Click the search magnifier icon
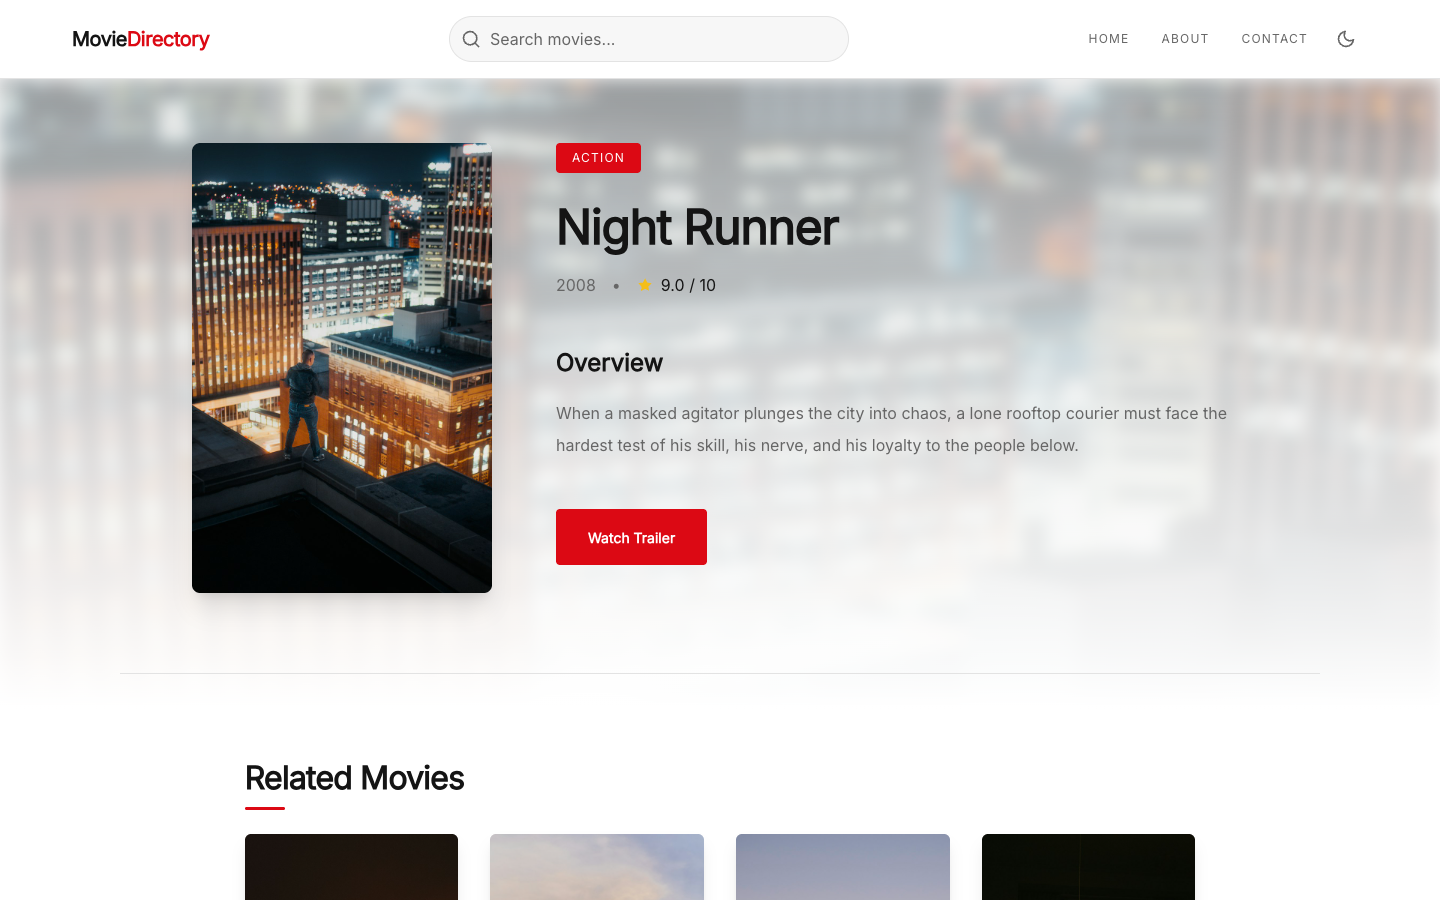Viewport: 1440px width, 900px height. tap(471, 39)
